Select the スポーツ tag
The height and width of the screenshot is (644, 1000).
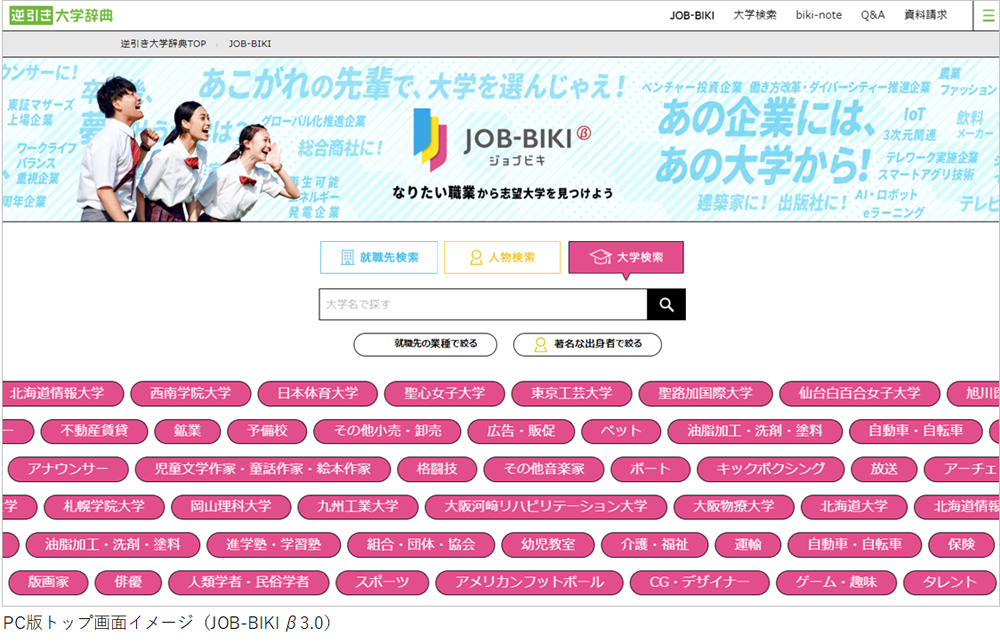pyautogui.click(x=383, y=582)
